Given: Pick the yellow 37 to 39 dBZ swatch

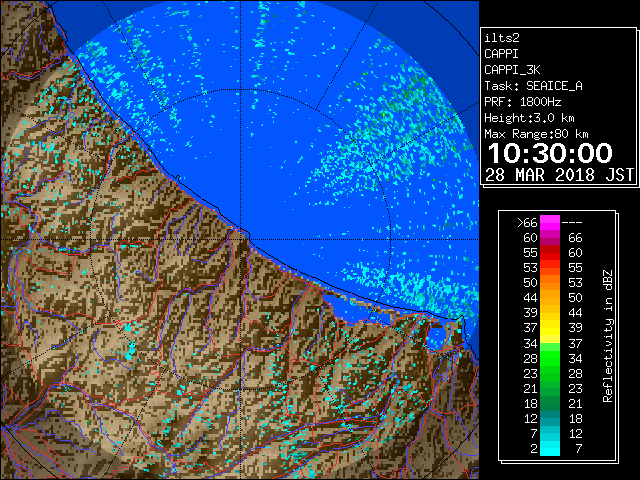Looking at the screenshot, I should point(550,328).
